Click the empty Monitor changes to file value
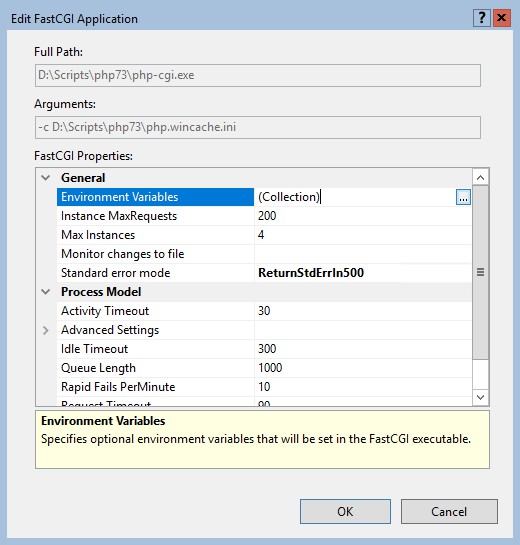 click(363, 254)
